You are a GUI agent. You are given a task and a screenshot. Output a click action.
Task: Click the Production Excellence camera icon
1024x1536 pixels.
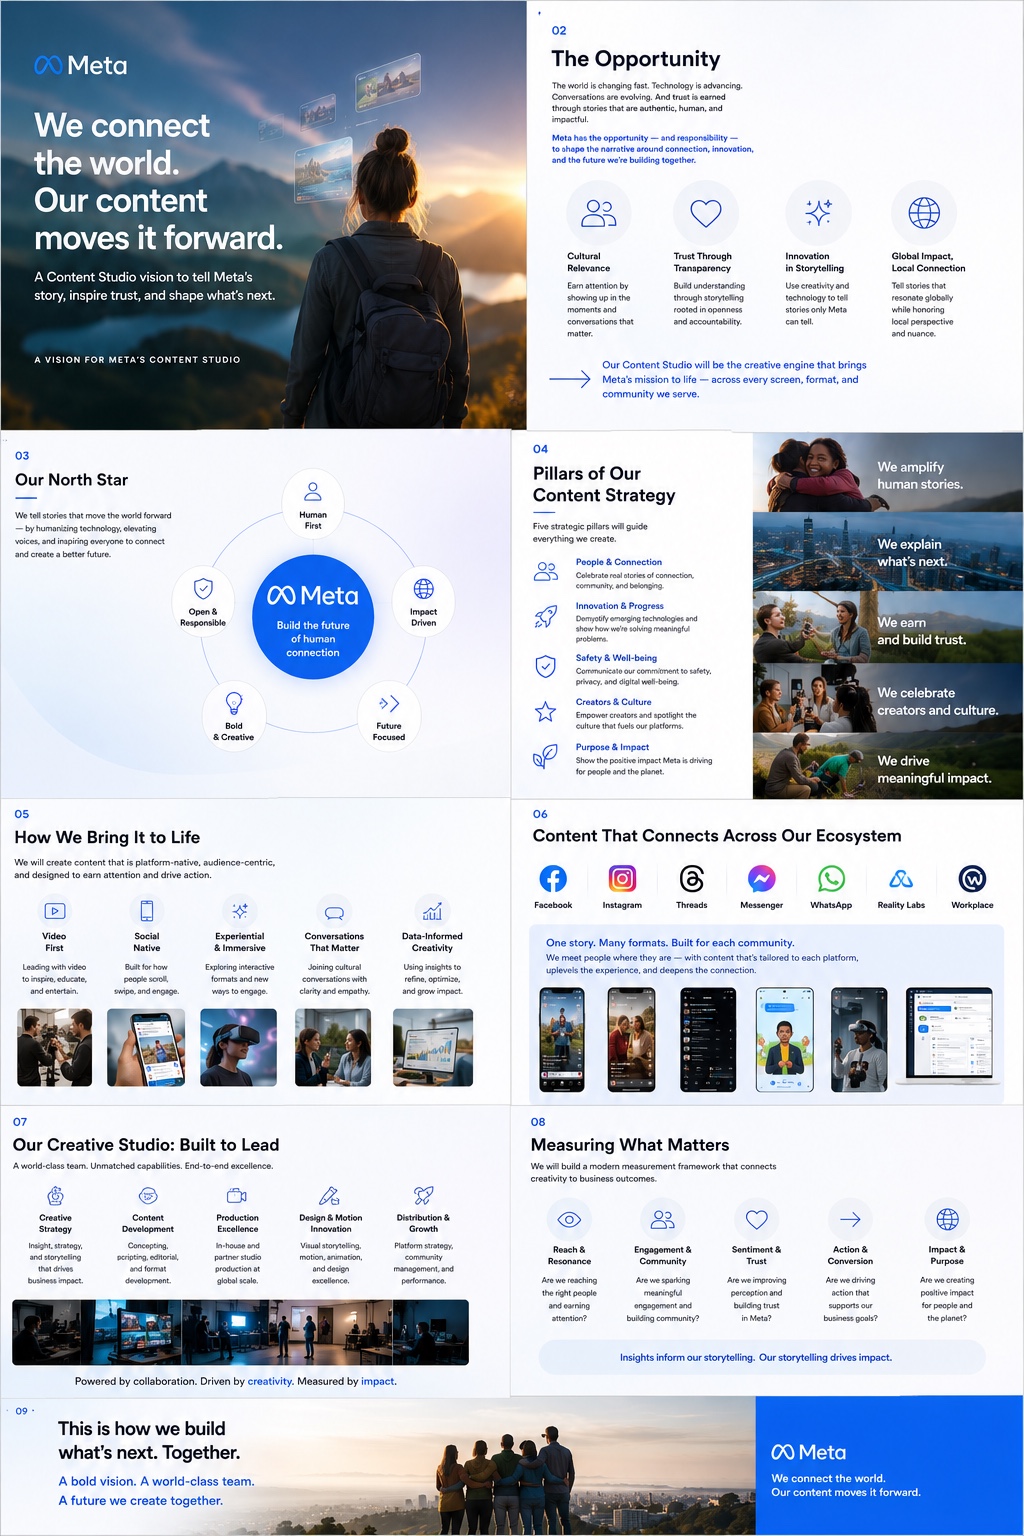(237, 1196)
